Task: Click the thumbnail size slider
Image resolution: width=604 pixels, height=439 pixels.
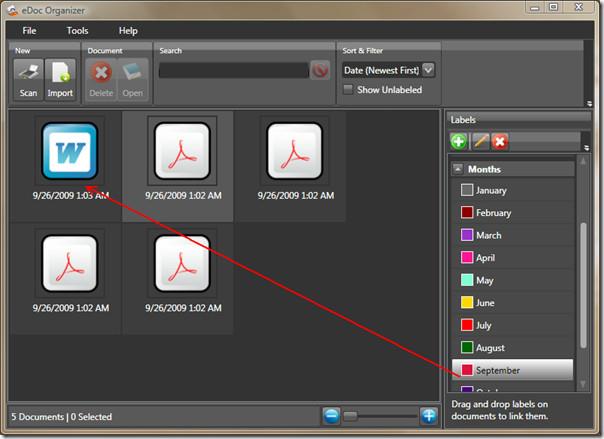Action: (x=380, y=416)
